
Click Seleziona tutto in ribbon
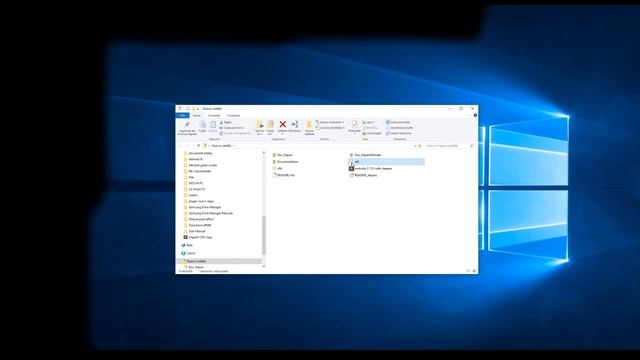(398, 122)
